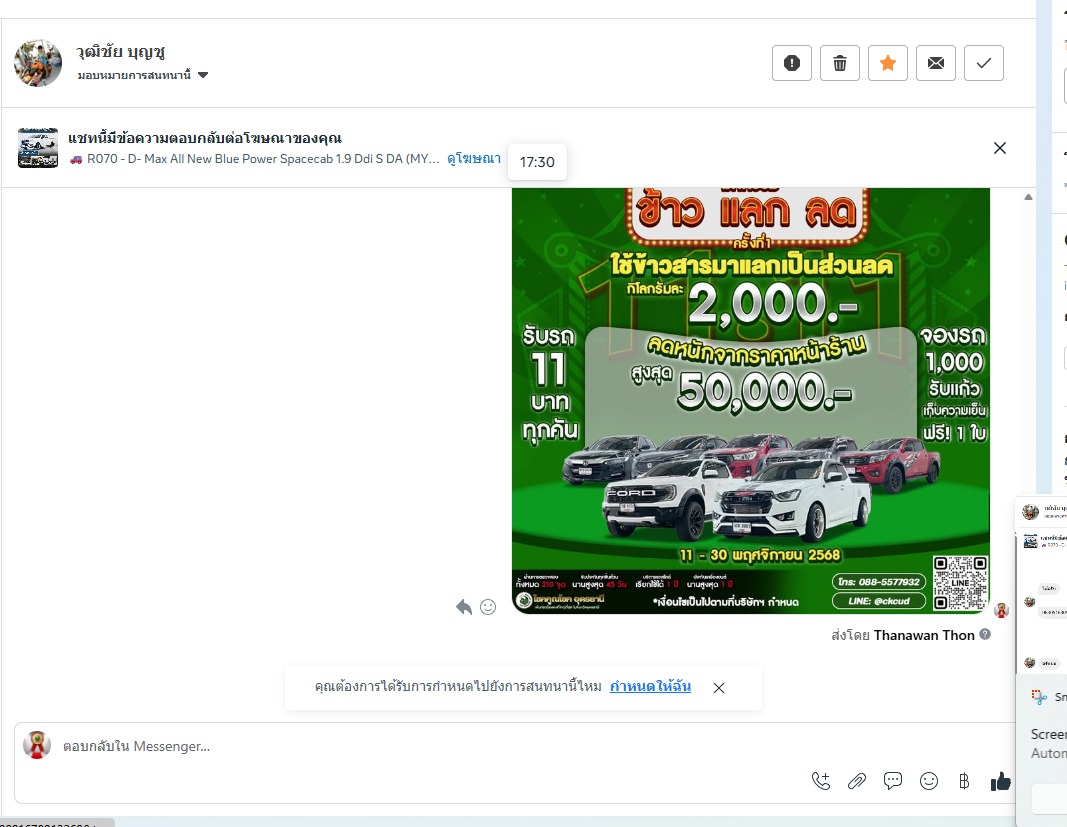Screen dimensions: 1067x827
Task: Open the มอบหมายการสนทนานี้ assignment dropdown
Action: coord(142,75)
